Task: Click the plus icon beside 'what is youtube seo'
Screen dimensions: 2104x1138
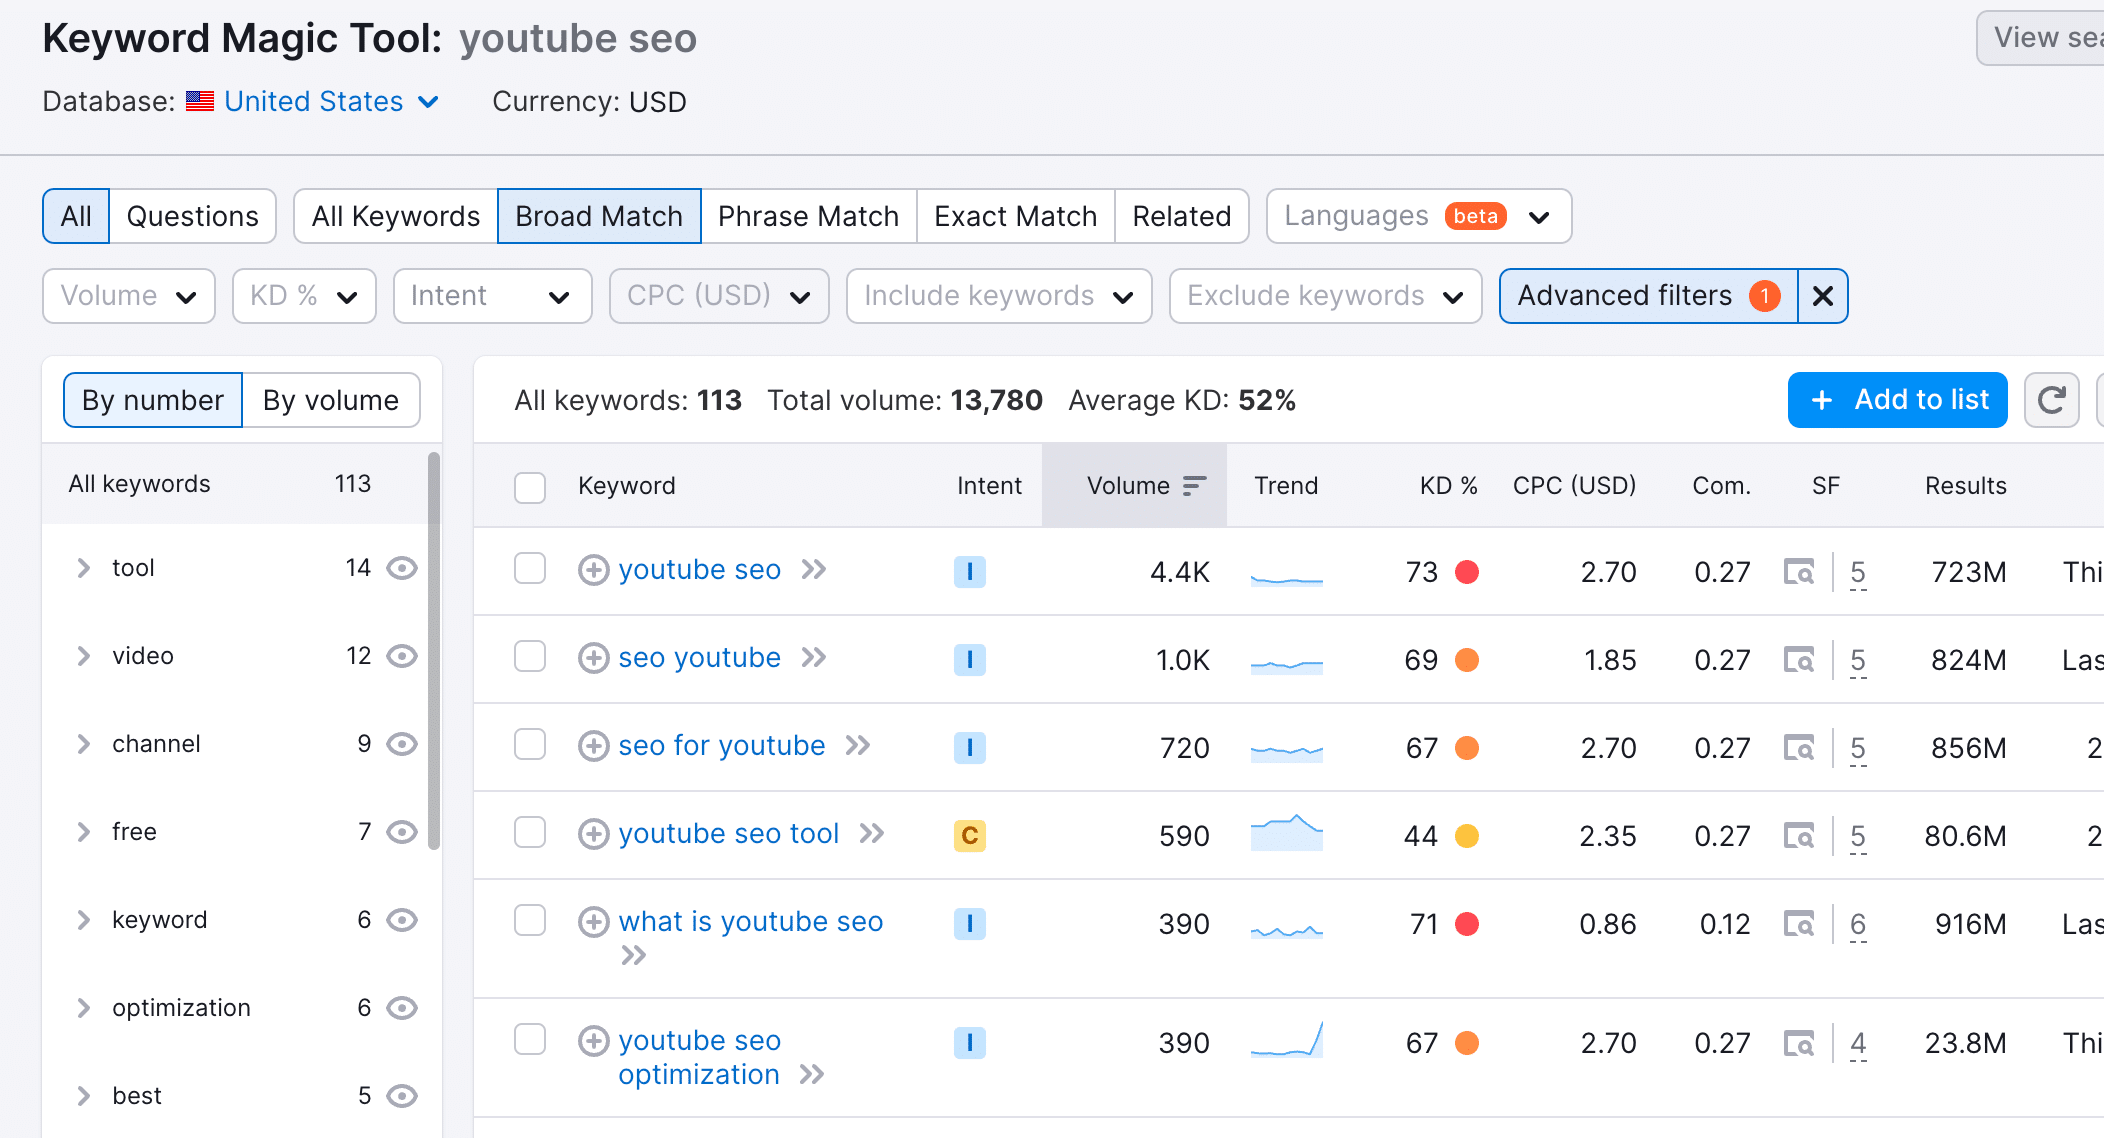Action: pyautogui.click(x=594, y=922)
